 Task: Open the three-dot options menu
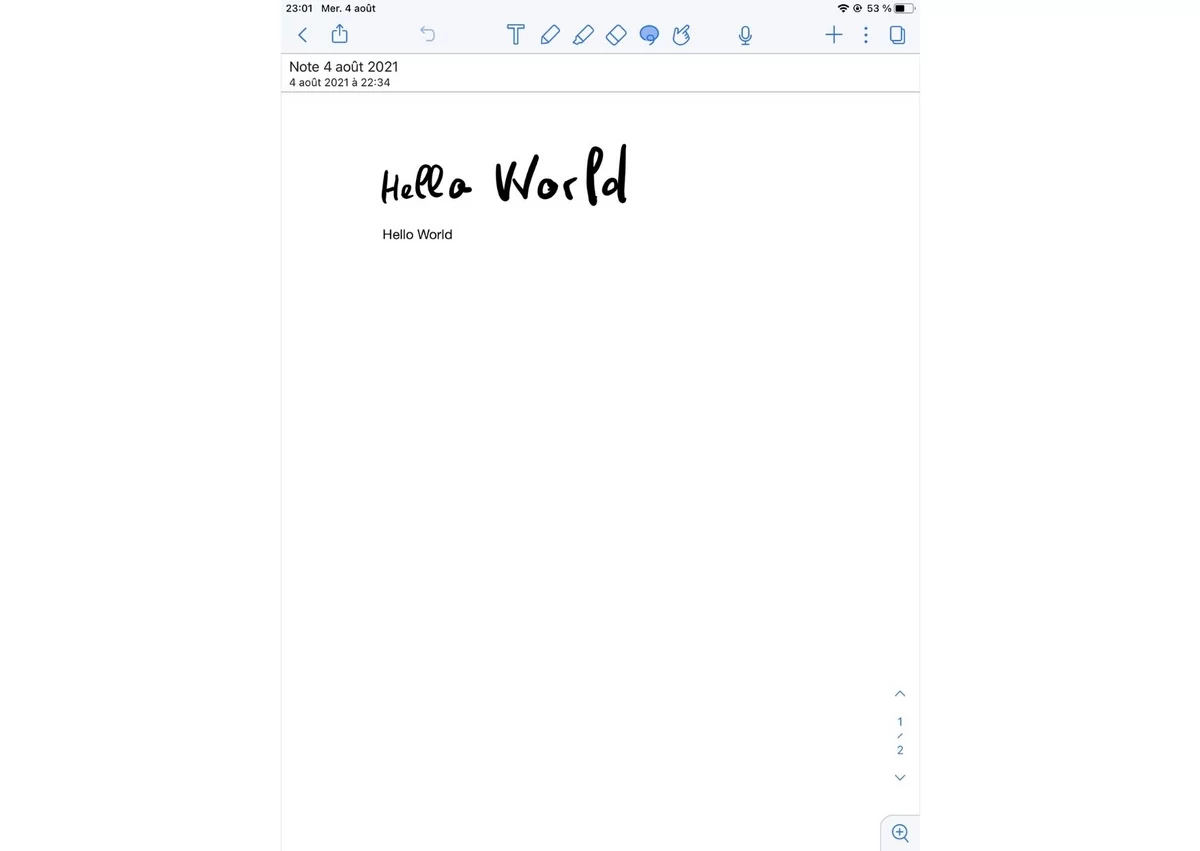[866, 35]
